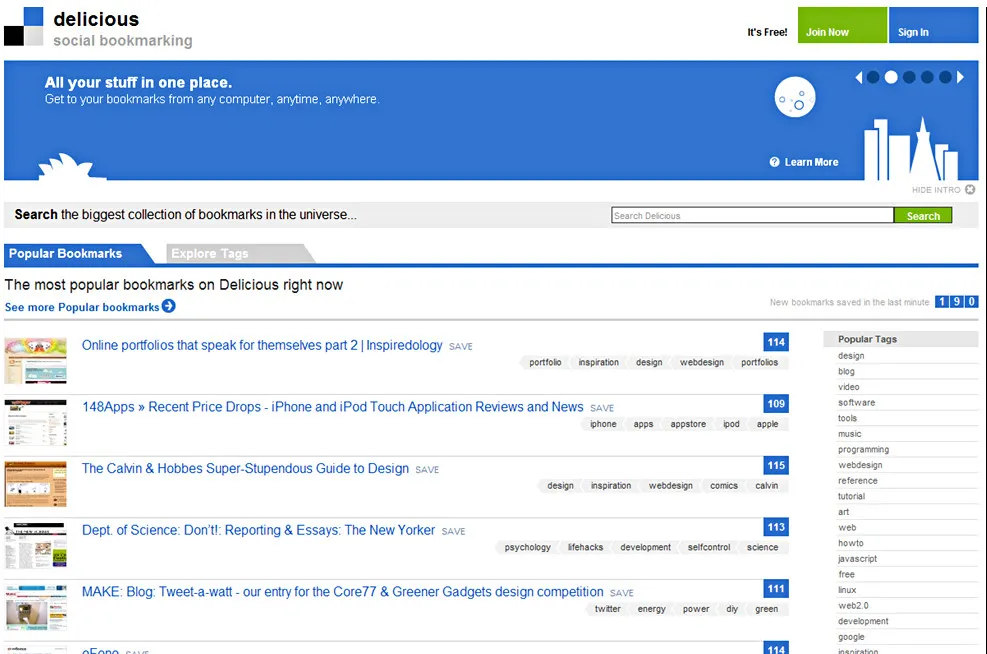Click the Learn More question mark icon
This screenshot has height=654, width=987.
[774, 162]
